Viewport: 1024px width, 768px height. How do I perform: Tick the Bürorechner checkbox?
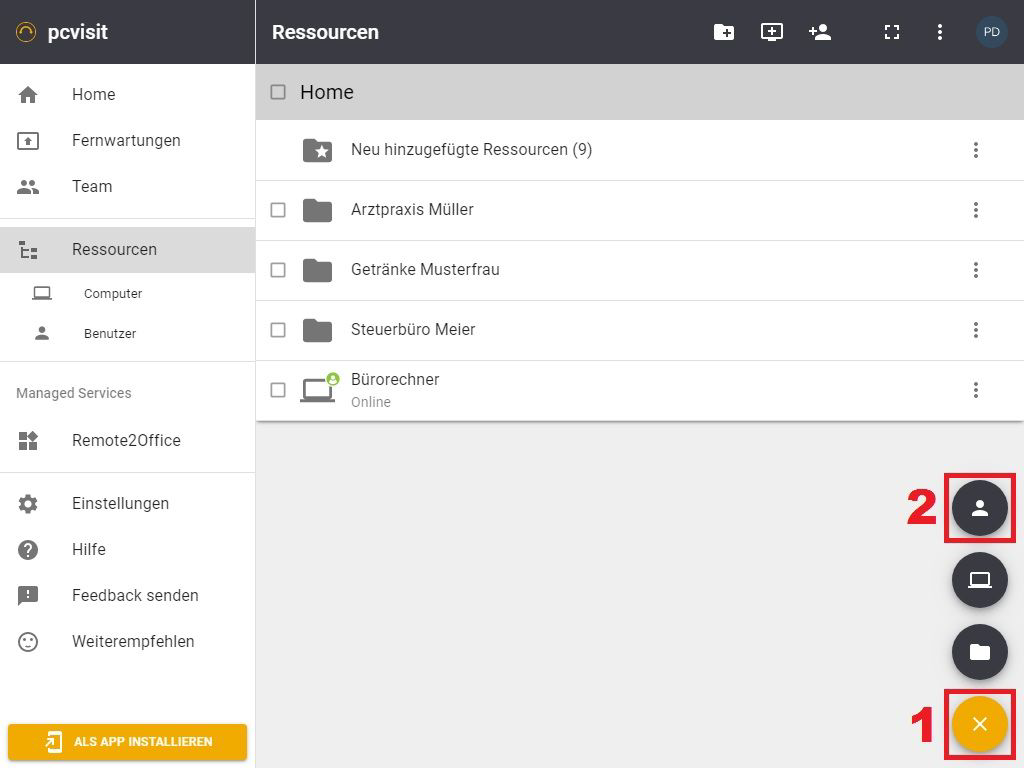[278, 390]
